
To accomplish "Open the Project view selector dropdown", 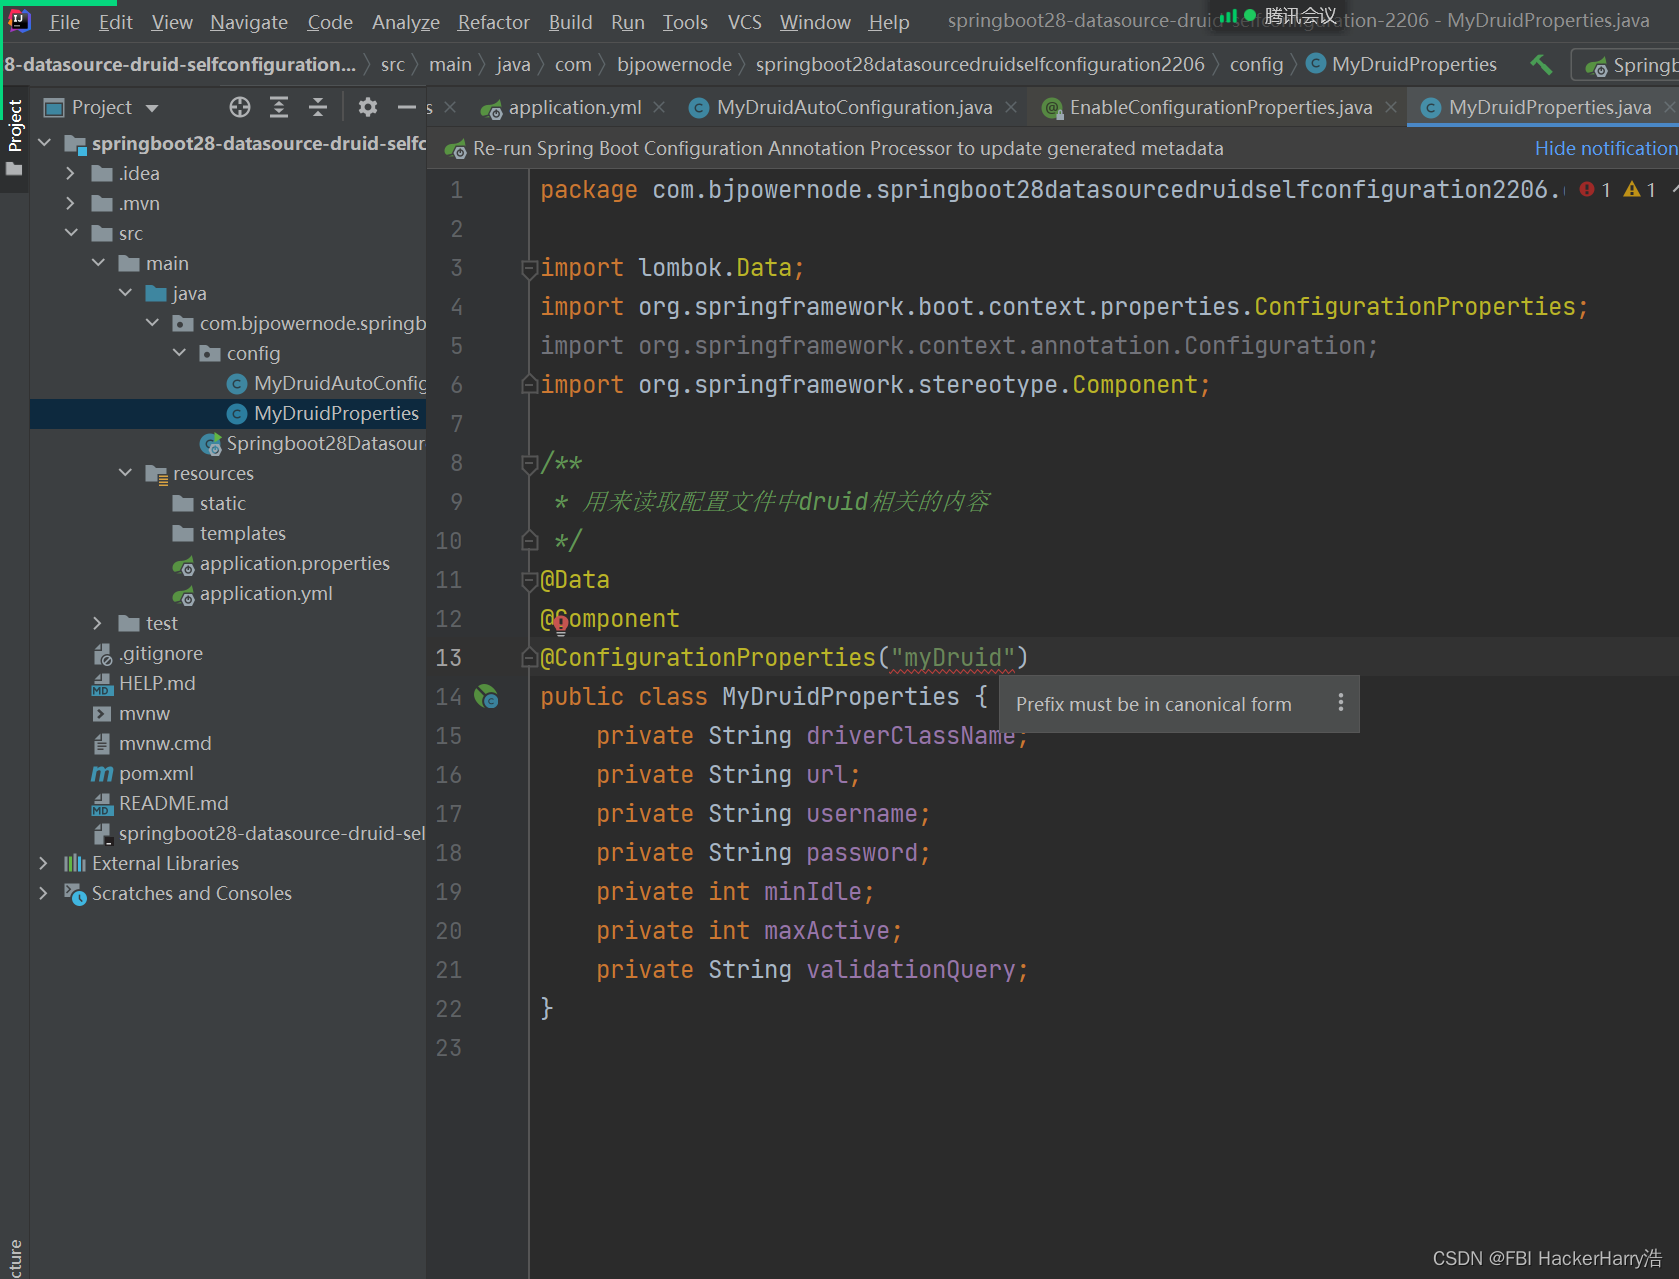I will click(x=150, y=107).
